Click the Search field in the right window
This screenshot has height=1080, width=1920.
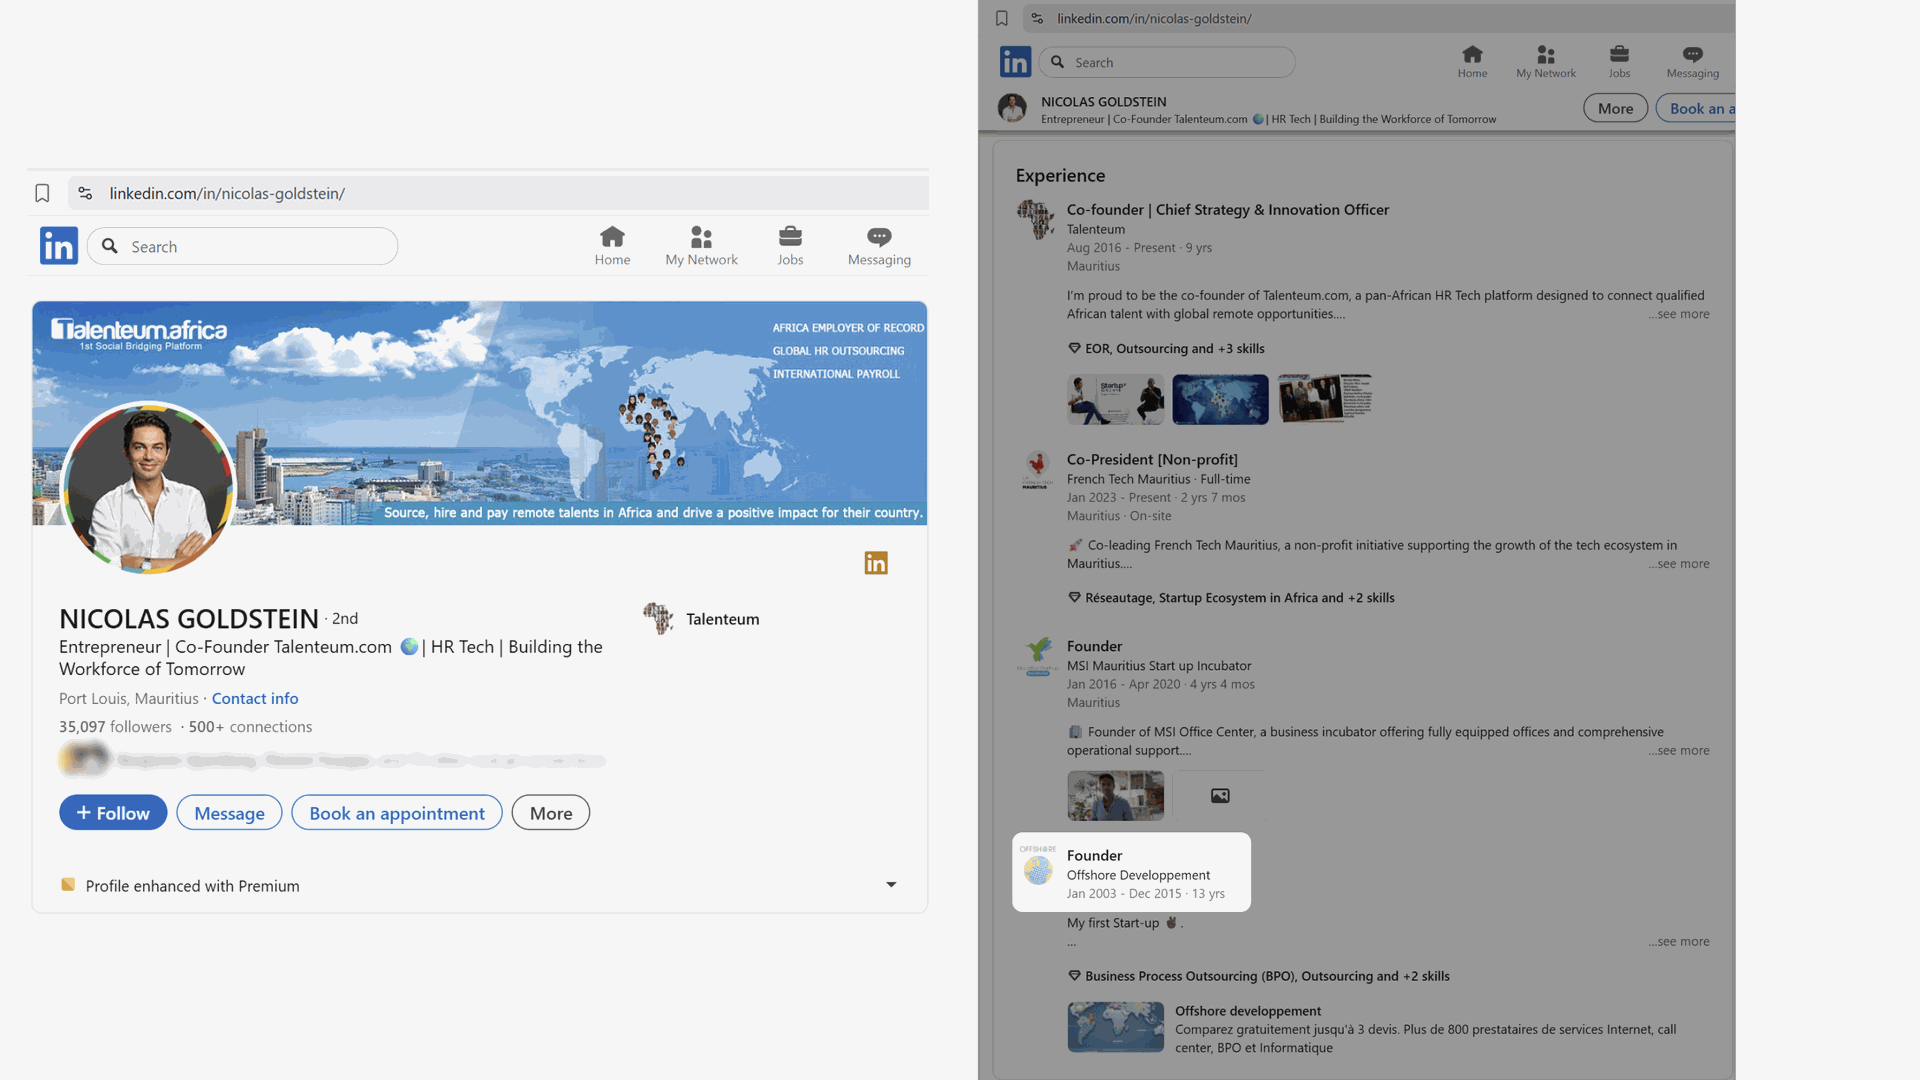(x=1167, y=62)
